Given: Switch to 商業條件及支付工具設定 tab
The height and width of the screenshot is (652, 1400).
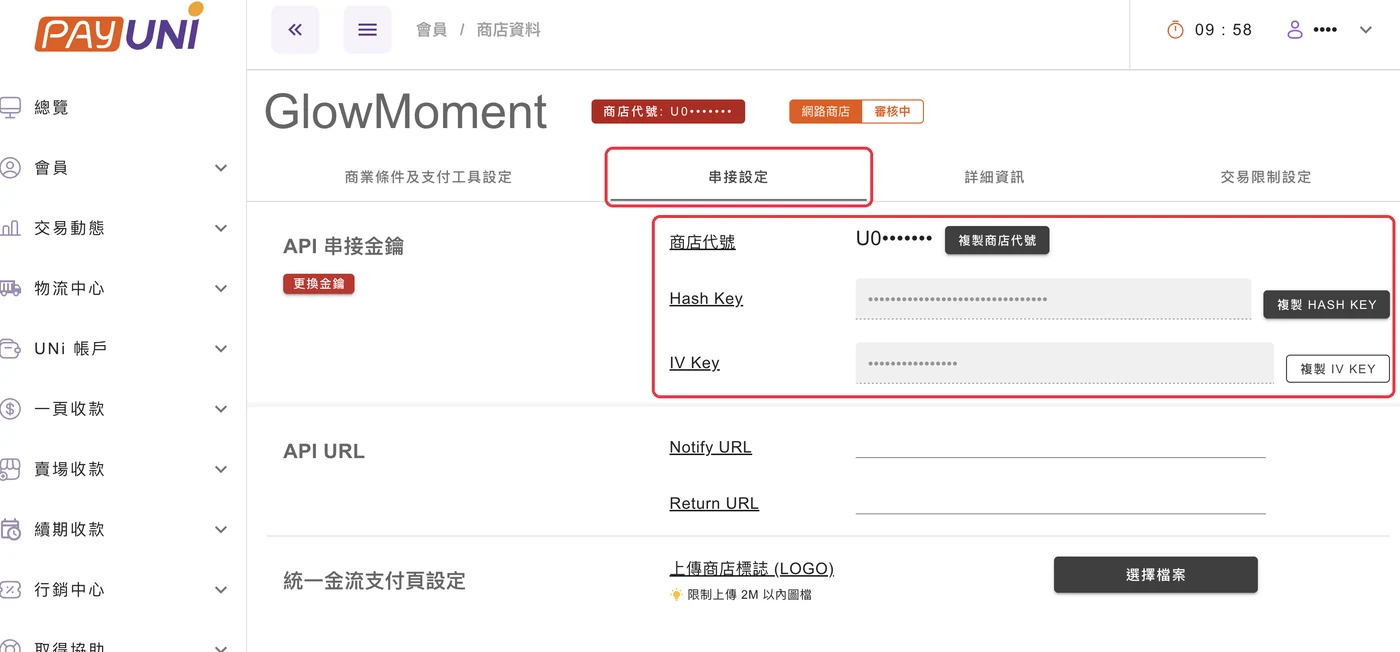Looking at the screenshot, I should (x=428, y=177).
